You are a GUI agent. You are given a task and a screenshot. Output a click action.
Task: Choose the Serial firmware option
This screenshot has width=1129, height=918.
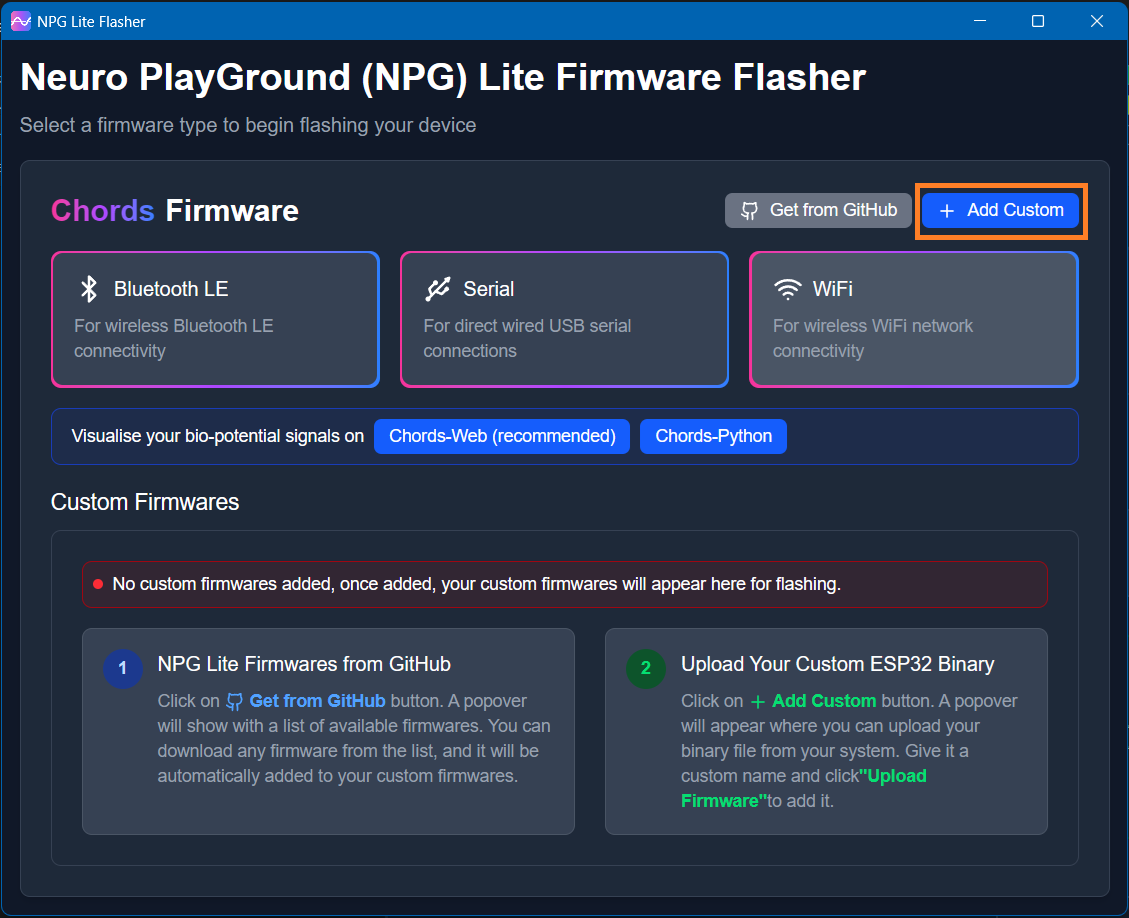coord(564,319)
